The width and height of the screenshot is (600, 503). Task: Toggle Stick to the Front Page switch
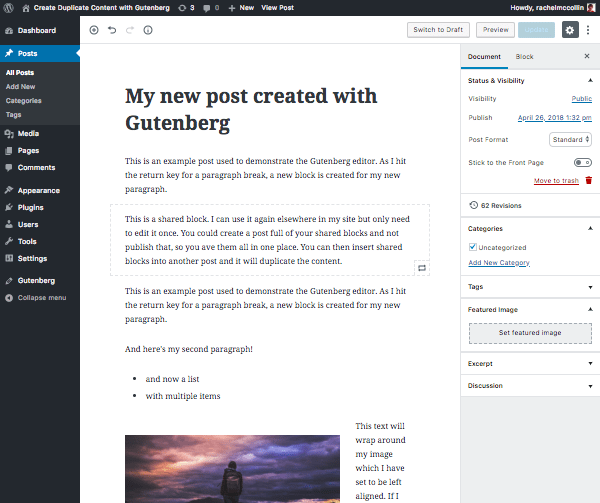pyautogui.click(x=582, y=162)
